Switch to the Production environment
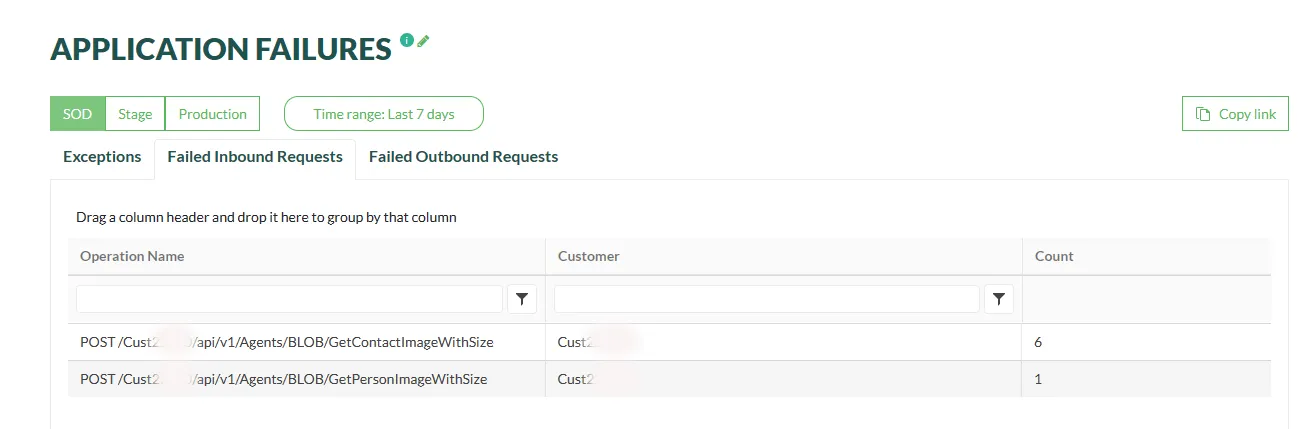Image resolution: width=1308 pixels, height=429 pixels. pos(212,114)
